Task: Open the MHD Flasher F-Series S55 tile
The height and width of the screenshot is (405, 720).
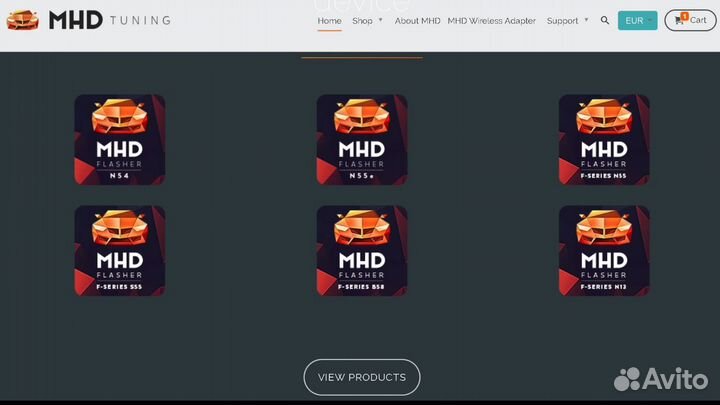Action: [x=120, y=251]
